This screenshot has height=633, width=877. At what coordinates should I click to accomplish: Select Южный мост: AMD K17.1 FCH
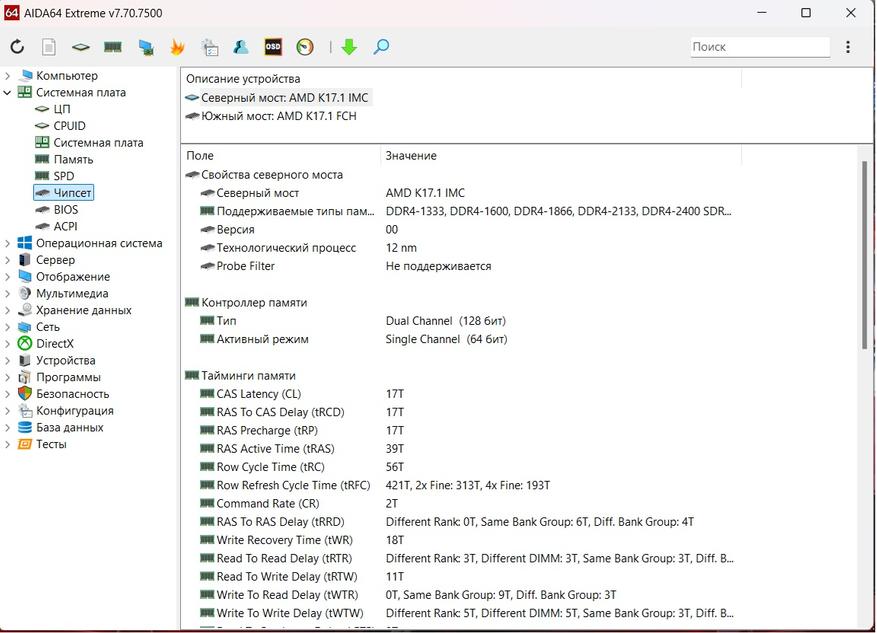point(278,116)
